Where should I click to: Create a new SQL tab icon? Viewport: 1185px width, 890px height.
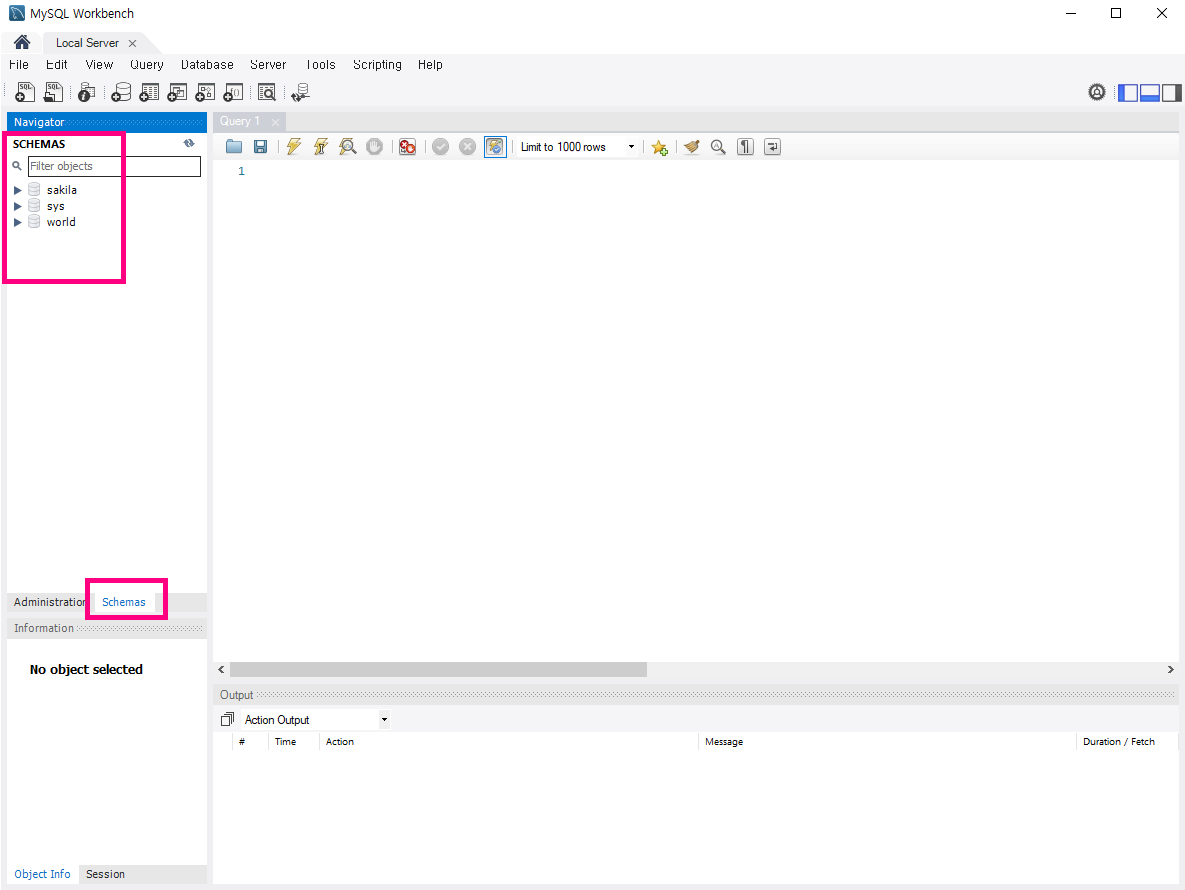(x=25, y=92)
